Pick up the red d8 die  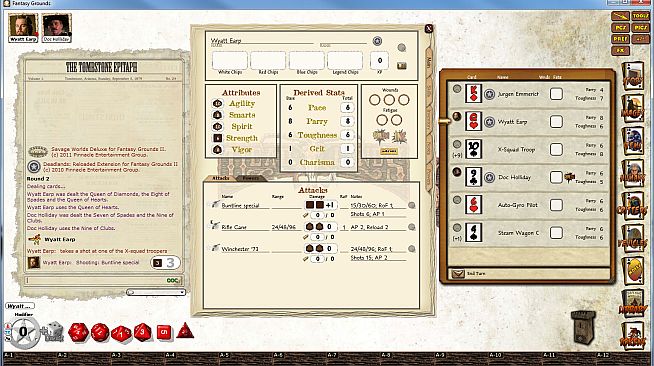click(x=142, y=332)
